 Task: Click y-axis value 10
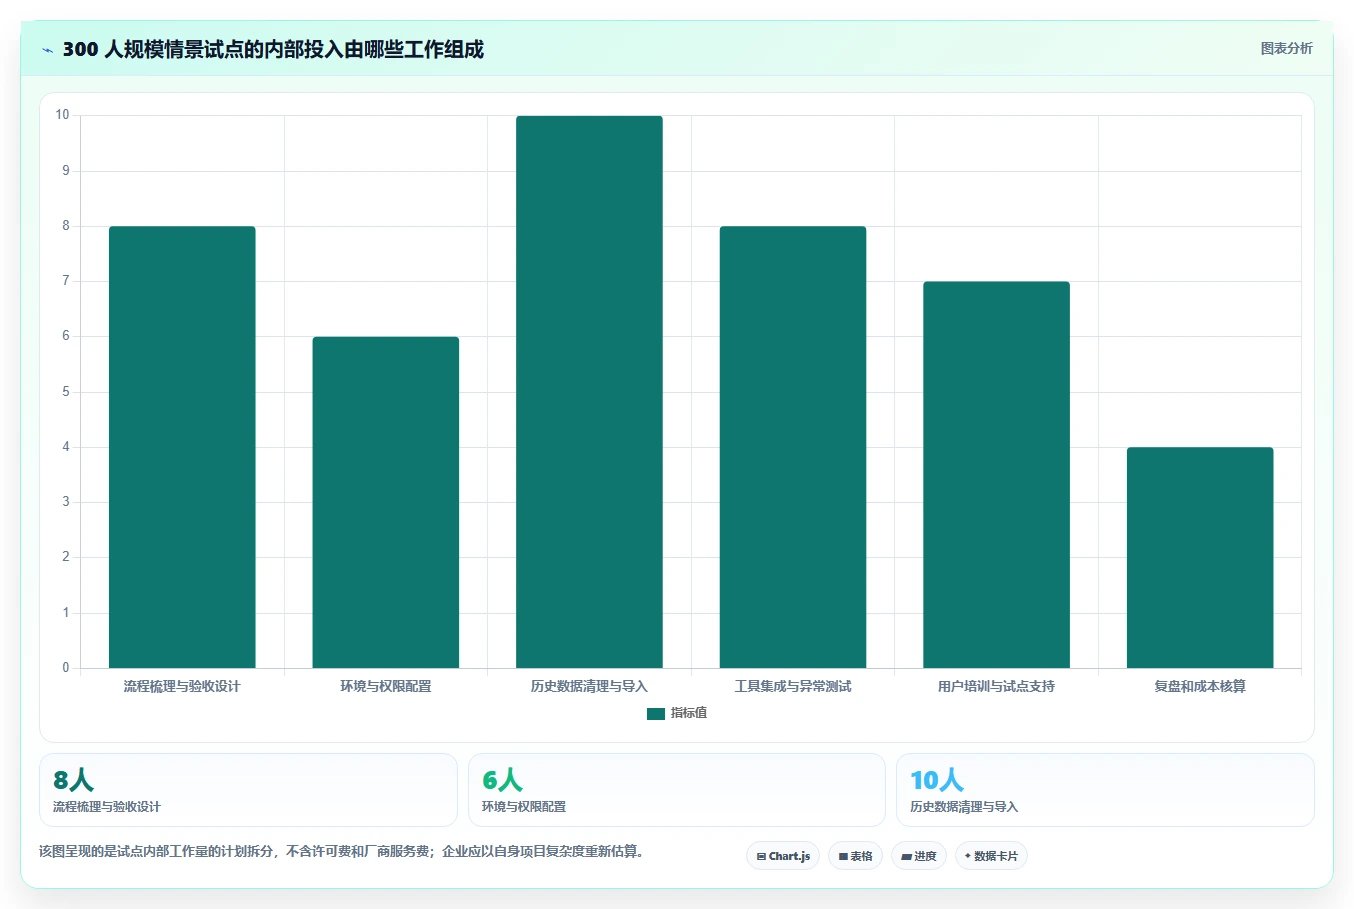[62, 115]
